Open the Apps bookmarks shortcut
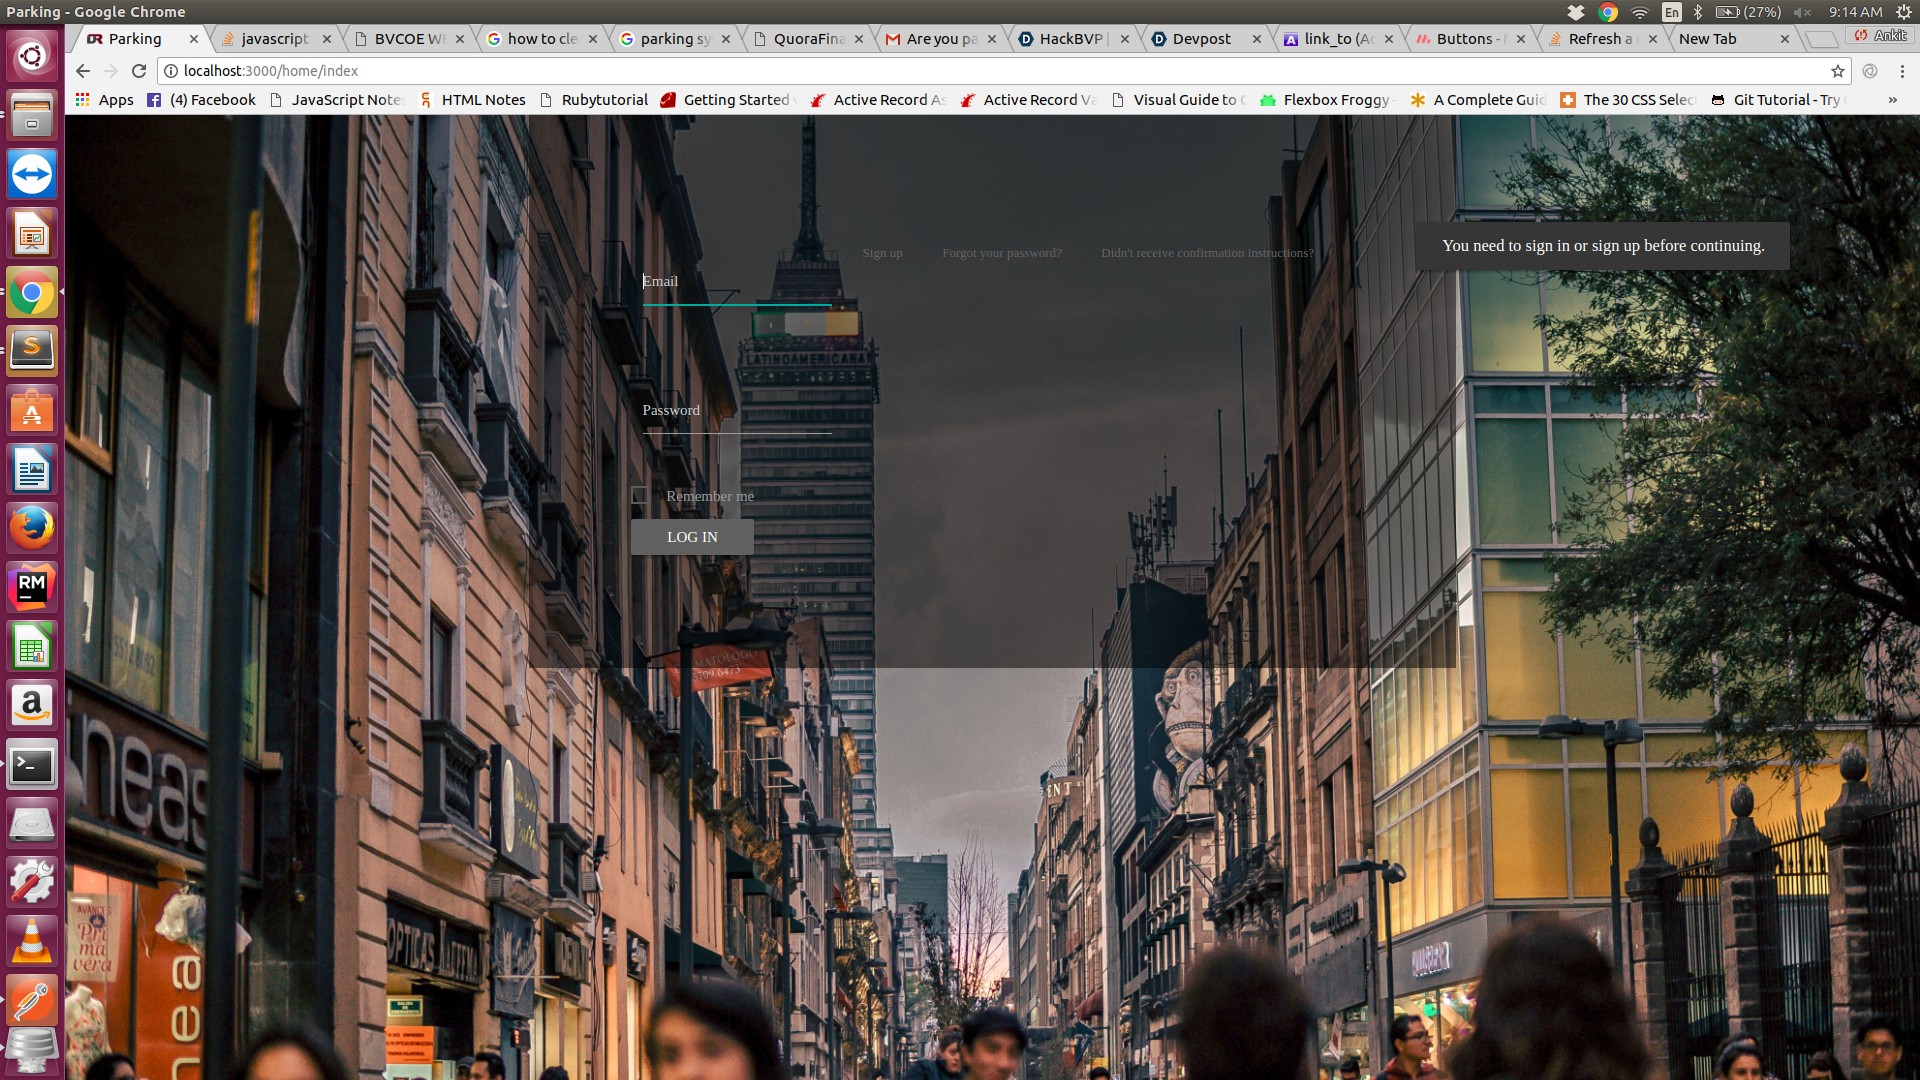The image size is (1920, 1080). point(104,100)
